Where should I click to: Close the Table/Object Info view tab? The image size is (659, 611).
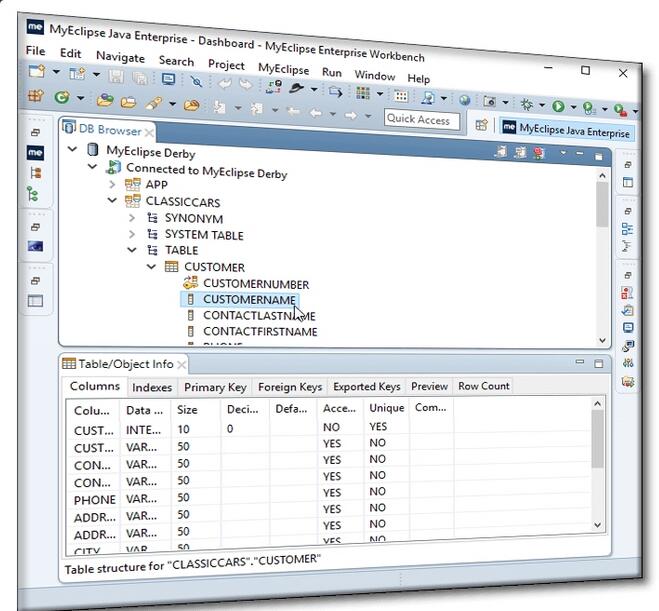pyautogui.click(x=182, y=365)
